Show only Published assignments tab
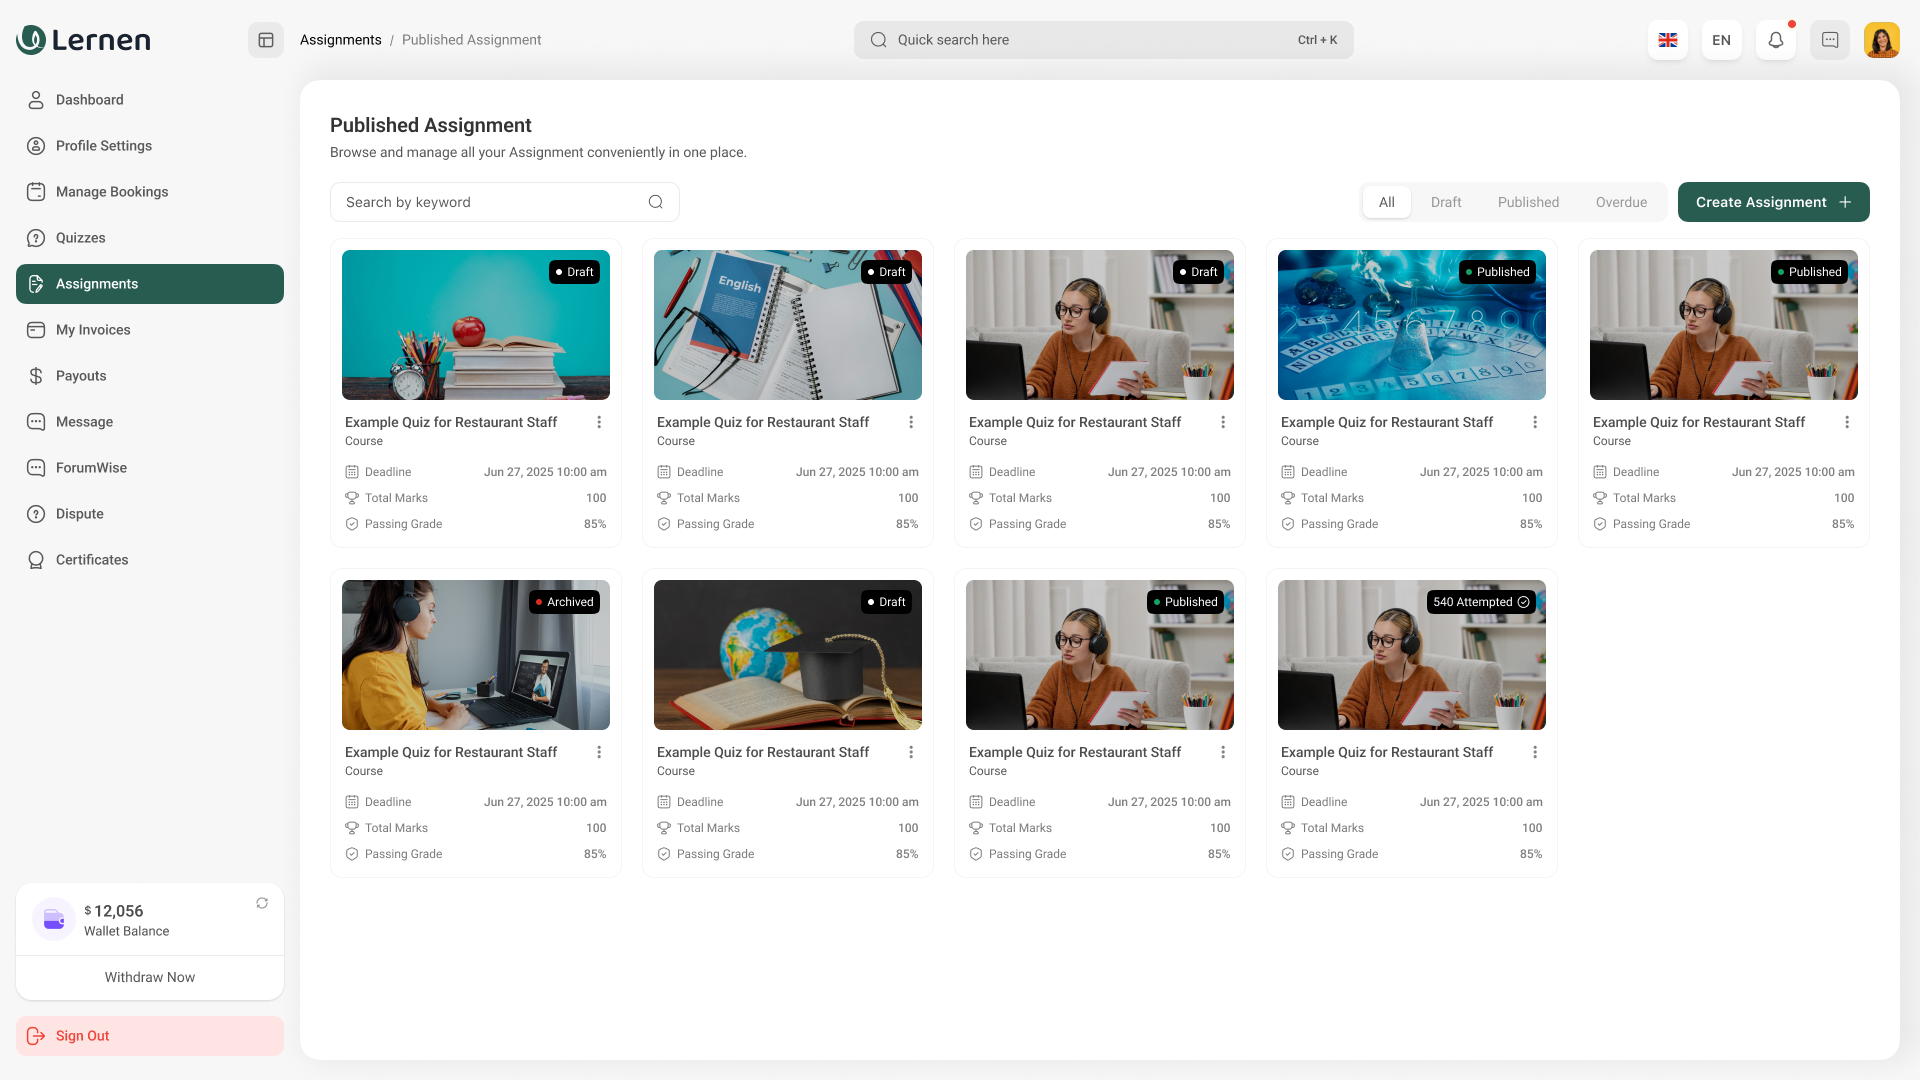This screenshot has height=1080, width=1920. point(1528,202)
